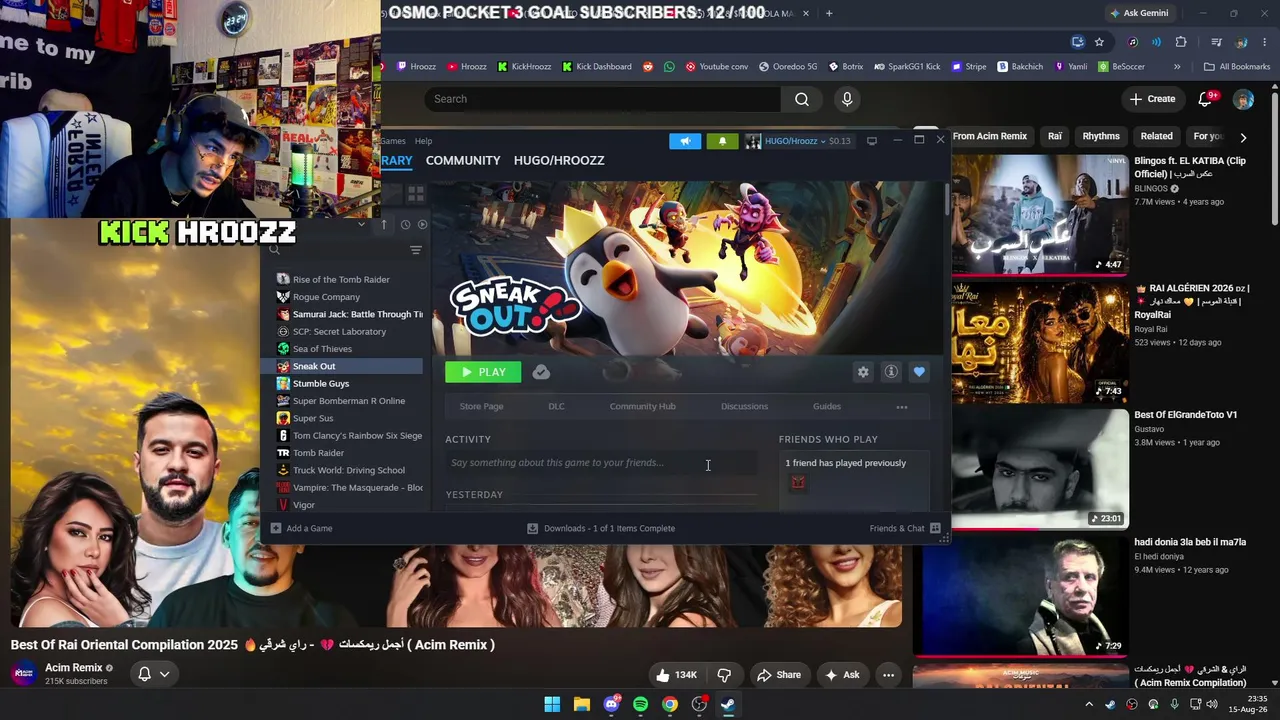Click the YouTube Create button
The image size is (1280, 720).
point(1152,99)
